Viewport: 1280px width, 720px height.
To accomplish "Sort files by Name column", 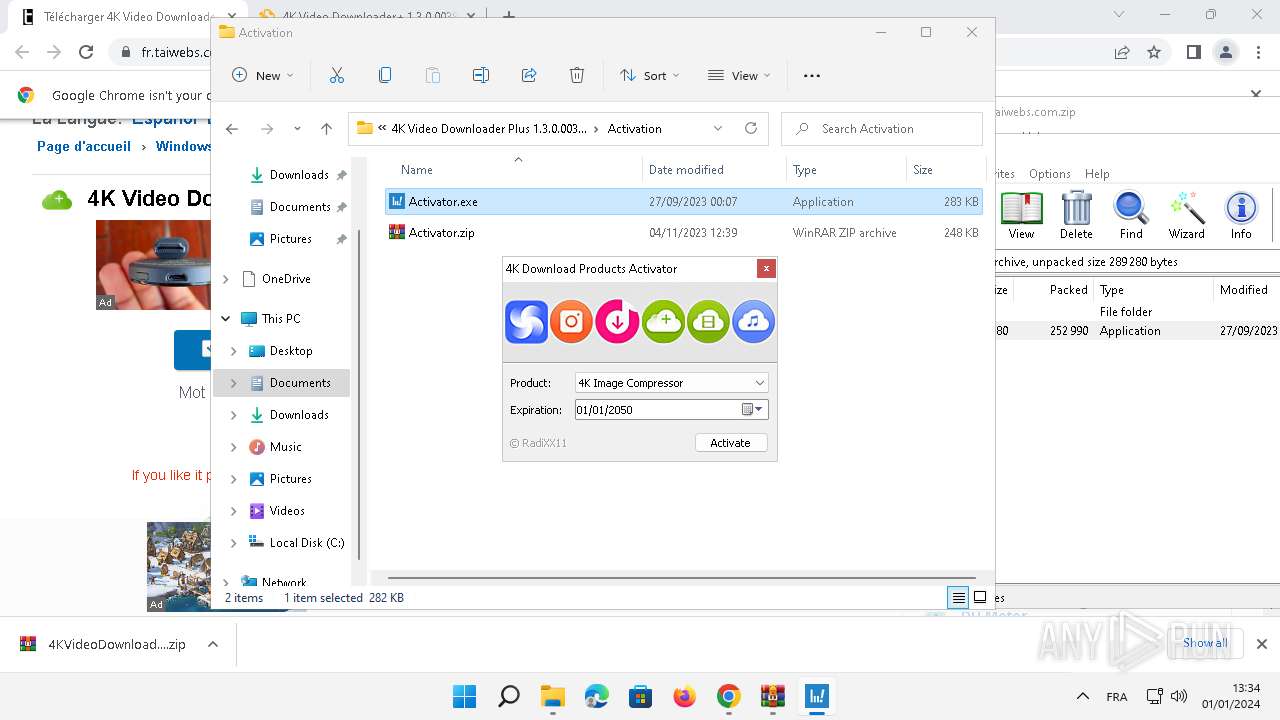I will click(x=417, y=170).
